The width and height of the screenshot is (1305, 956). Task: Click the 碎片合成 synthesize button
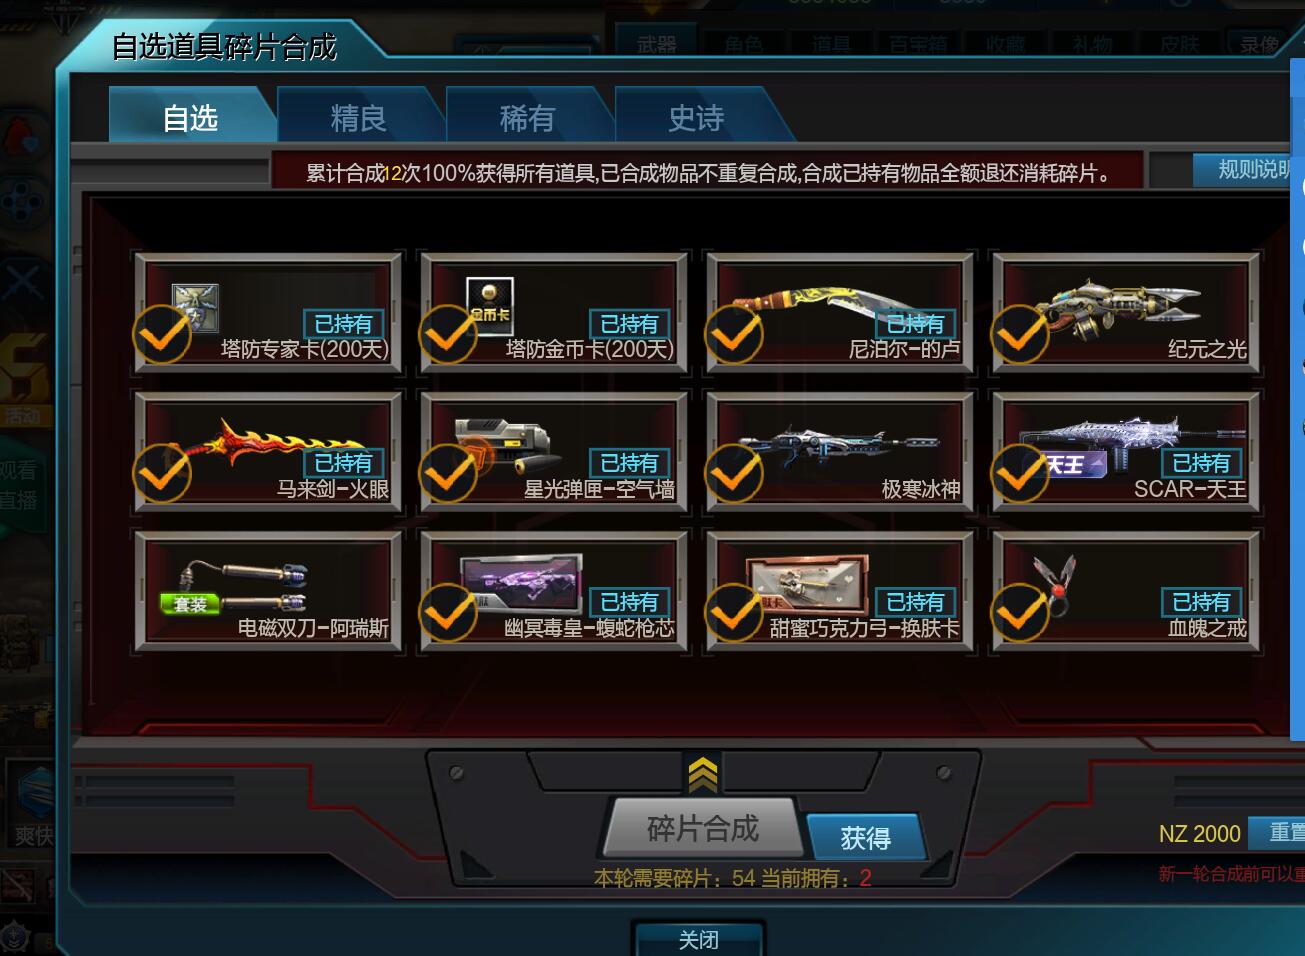click(x=703, y=828)
